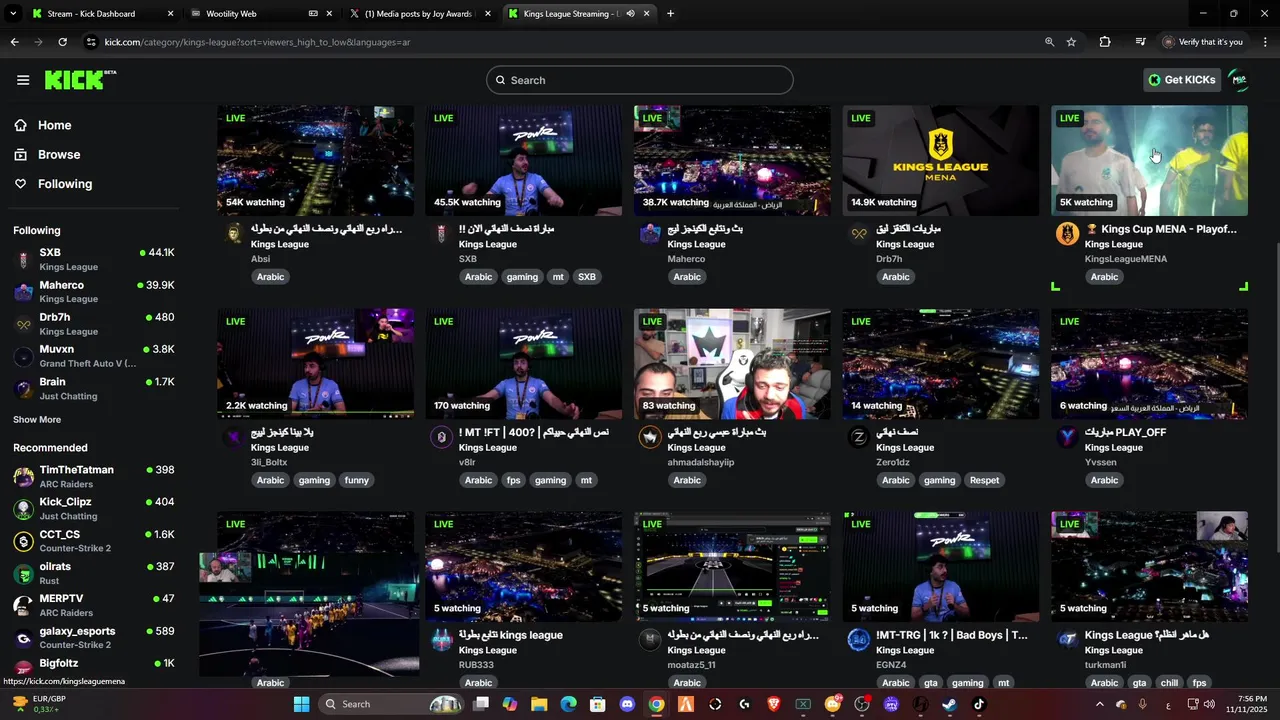This screenshot has height=720, width=1280.
Task: Open Windows Start menu
Action: coord(301,704)
